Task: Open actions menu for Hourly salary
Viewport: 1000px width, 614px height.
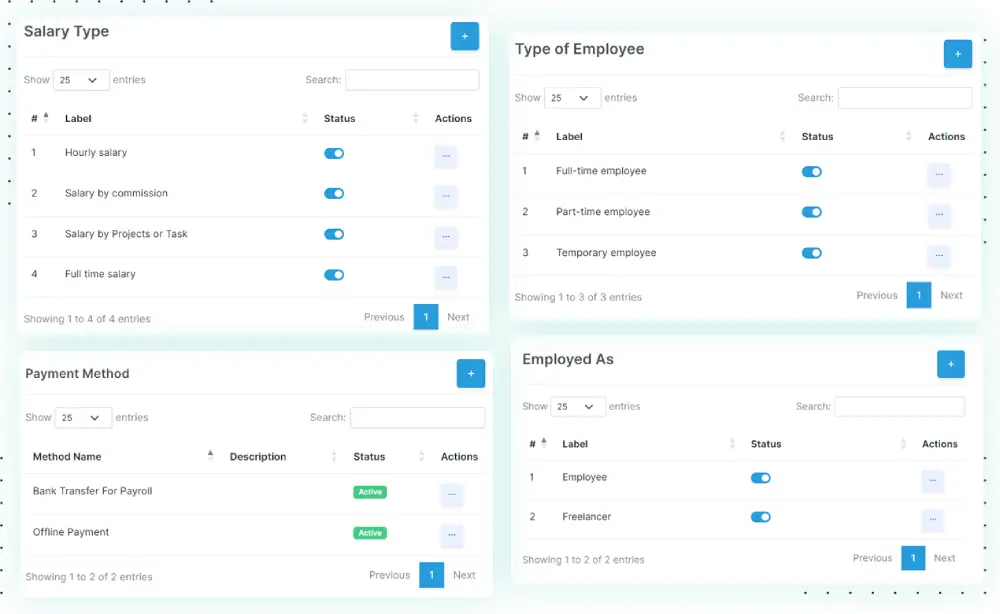Action: (x=445, y=157)
